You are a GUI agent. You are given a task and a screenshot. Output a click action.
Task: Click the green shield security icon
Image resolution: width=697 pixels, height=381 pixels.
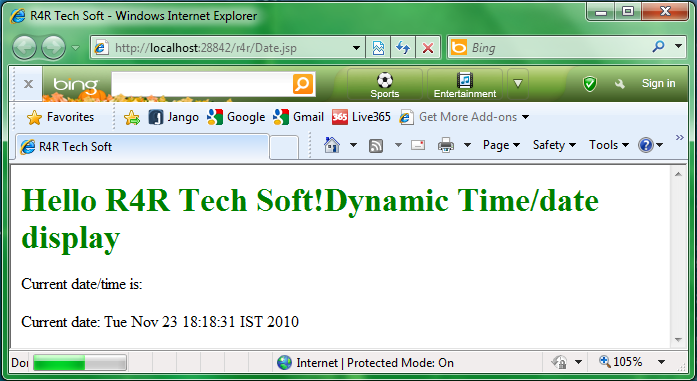point(590,83)
